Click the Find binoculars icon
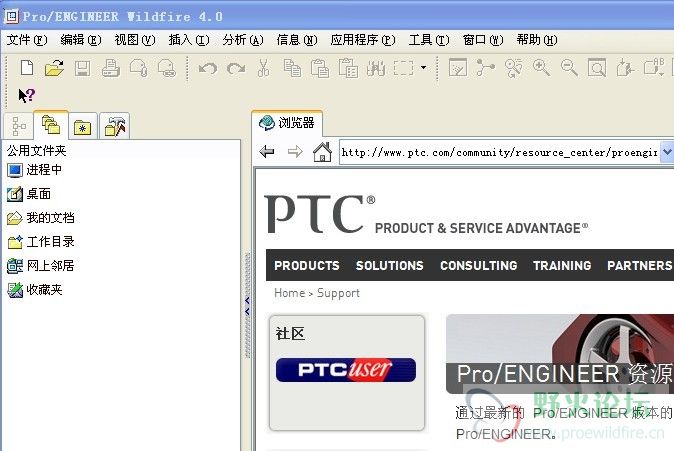Viewport: 674px width, 451px height. point(376,68)
